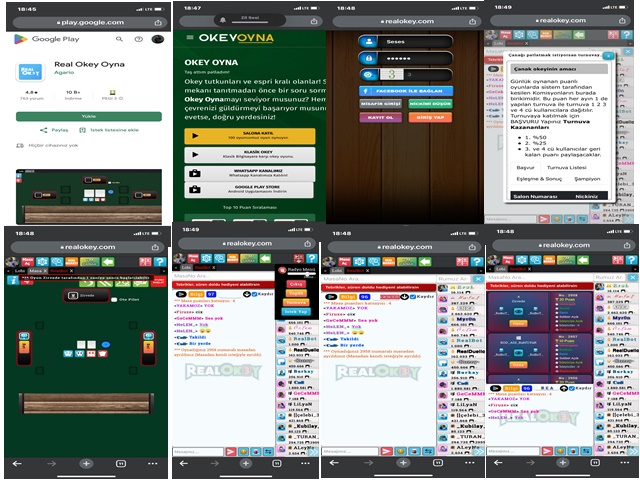Tap the wooden tile rack on game table
The width and height of the screenshot is (640, 480).
pyautogui.click(x=86, y=403)
